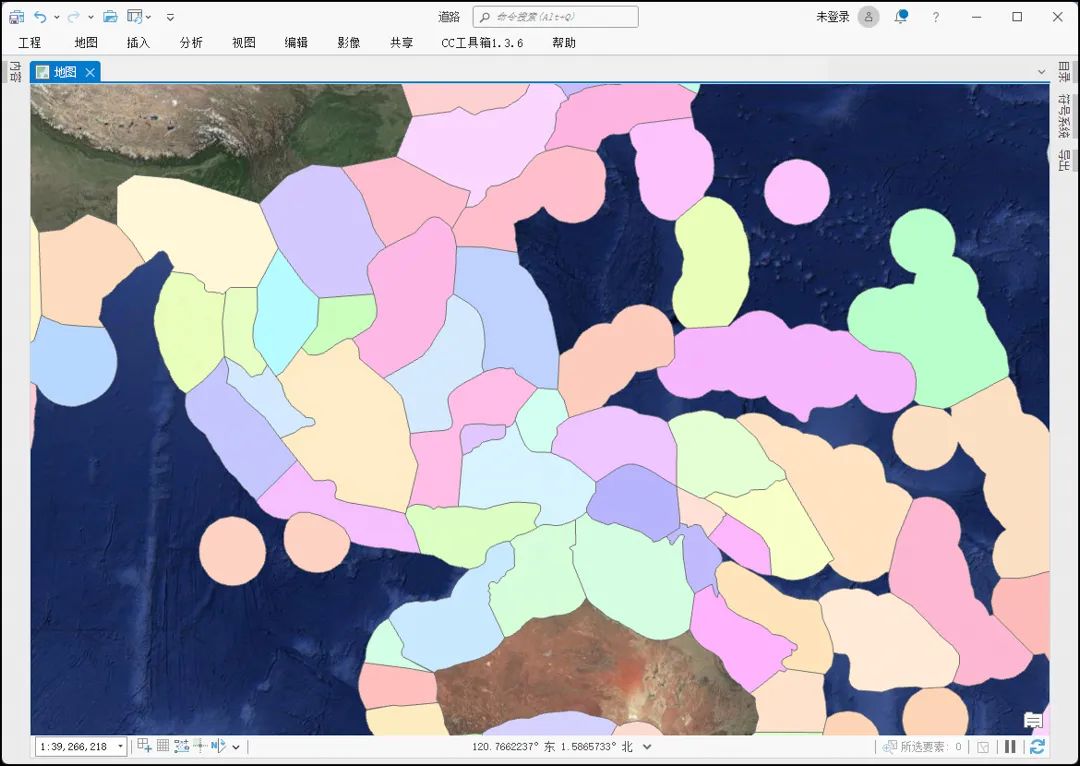Toggle the constraints icon in status bar
Viewport: 1080px width, 766px height.
(181, 746)
